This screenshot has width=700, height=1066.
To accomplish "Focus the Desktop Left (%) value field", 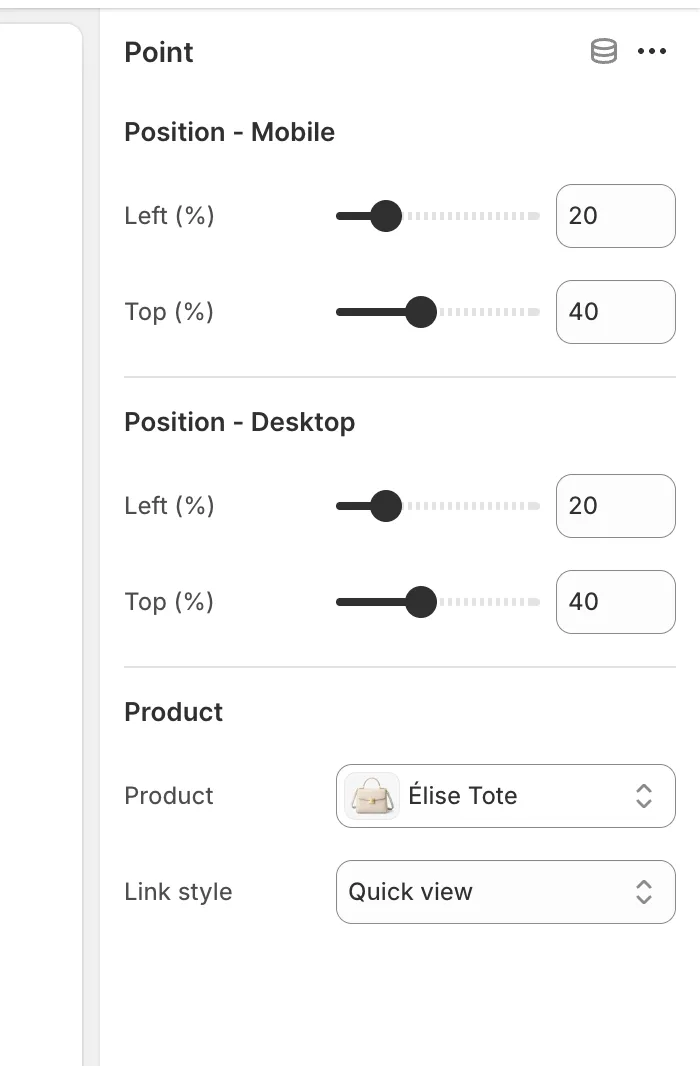I will (615, 506).
